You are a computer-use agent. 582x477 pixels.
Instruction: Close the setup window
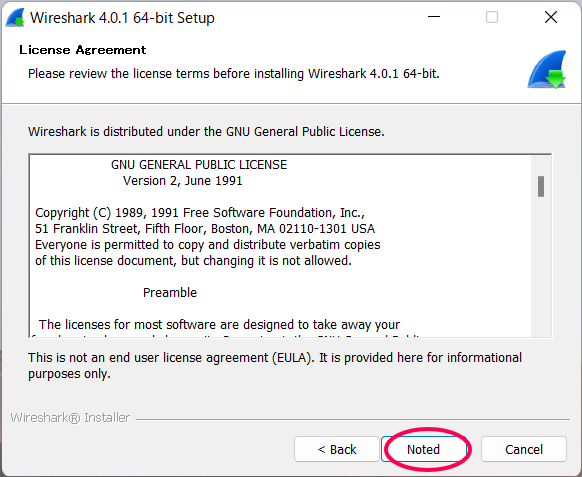pos(551,17)
